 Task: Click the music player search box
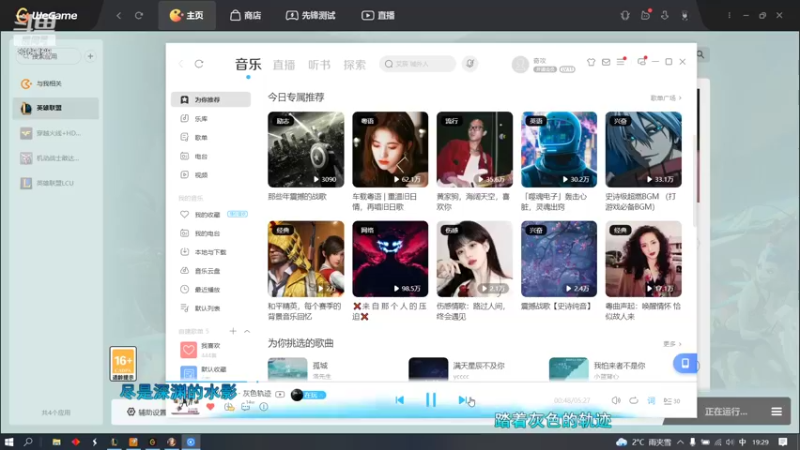tap(417, 64)
